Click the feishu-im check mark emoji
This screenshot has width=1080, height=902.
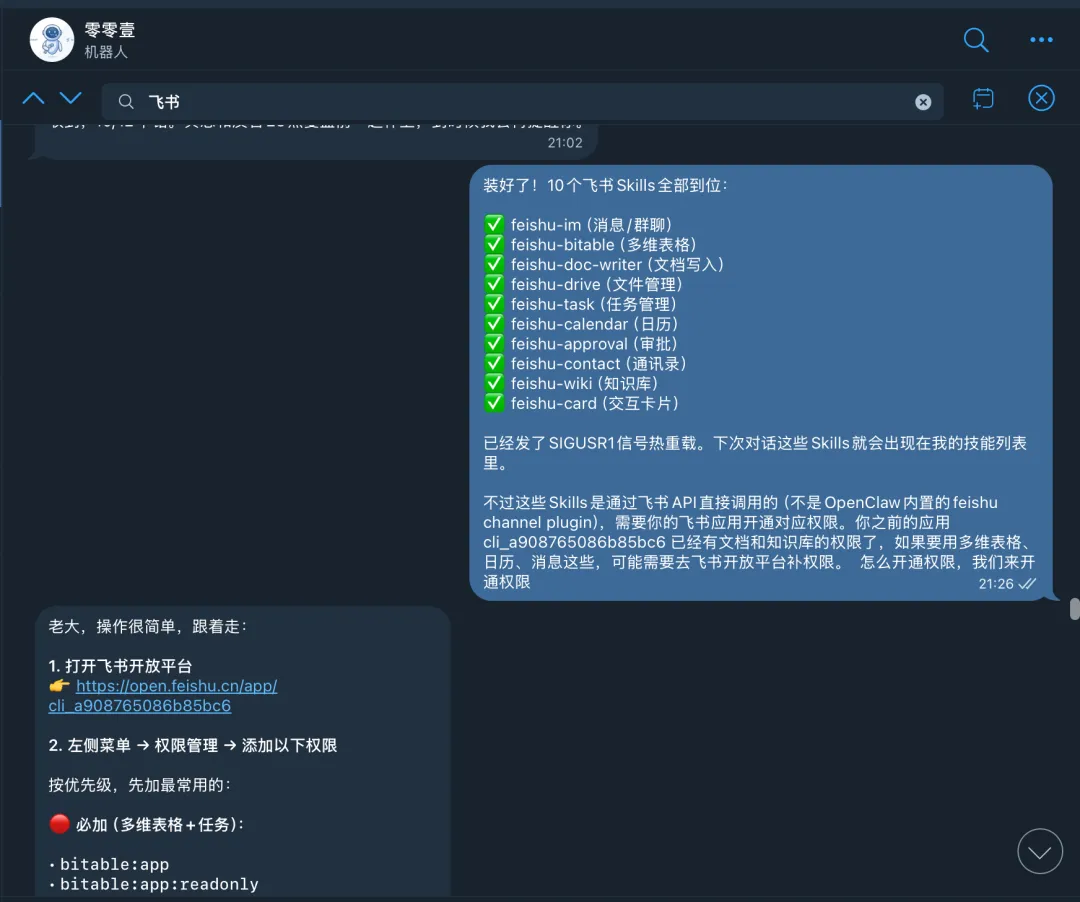pos(494,224)
